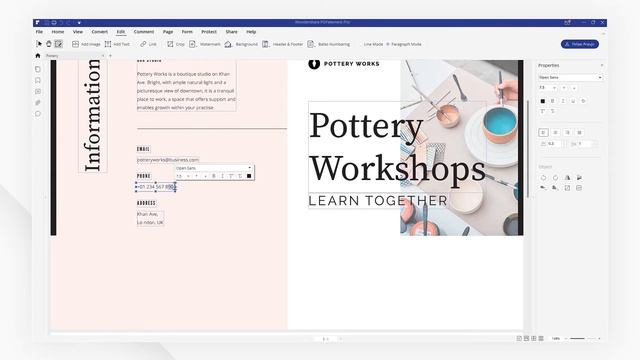Expand floating toolbar font family dropdown
640x360 pixels.
click(x=250, y=168)
